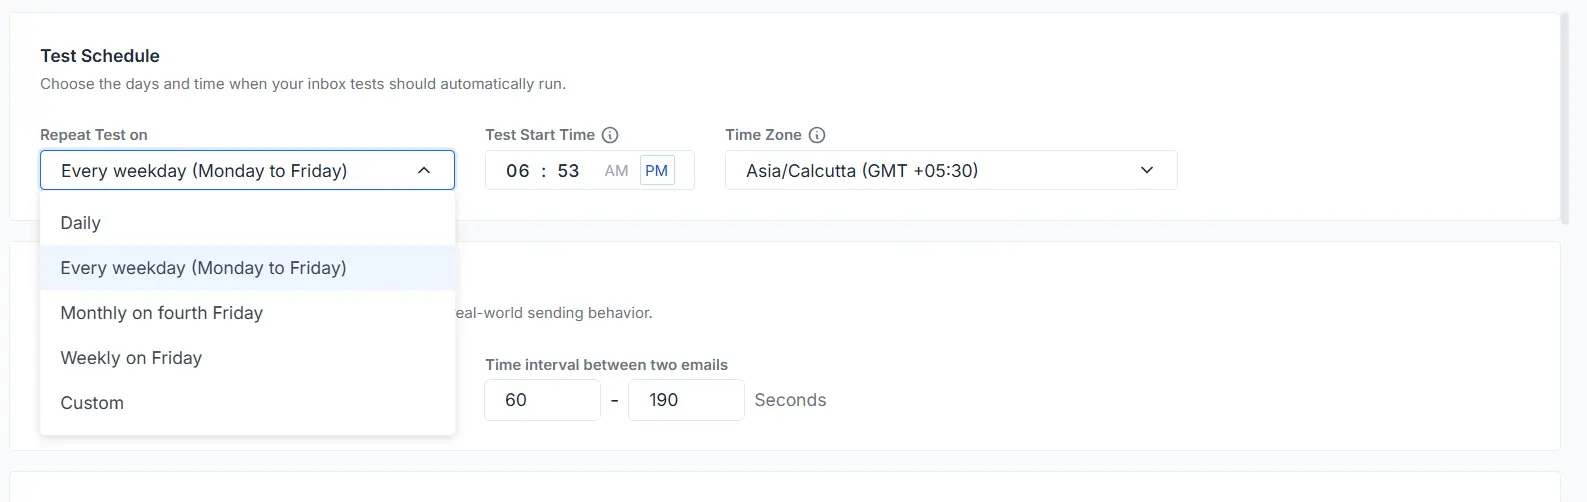Click the Test Start Time info icon
1587x502 pixels.
pyautogui.click(x=610, y=135)
